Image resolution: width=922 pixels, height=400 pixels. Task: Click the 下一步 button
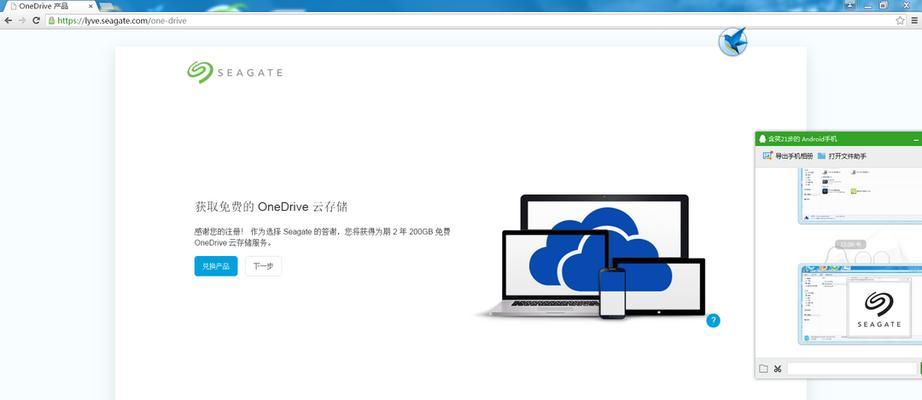263,266
